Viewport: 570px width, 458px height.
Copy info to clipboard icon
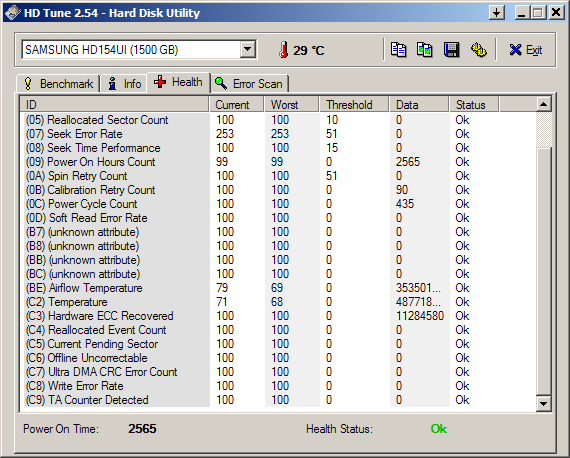tap(398, 50)
